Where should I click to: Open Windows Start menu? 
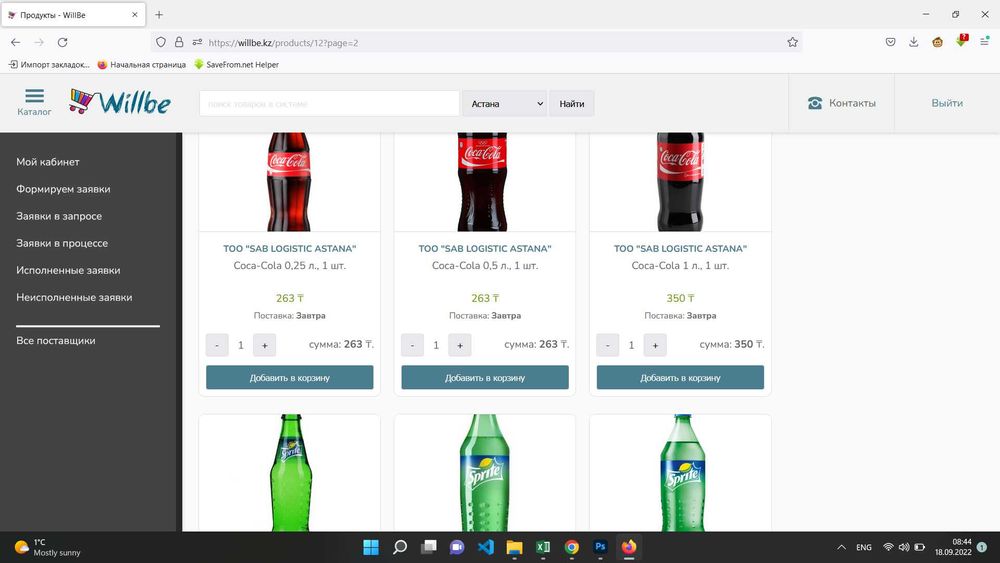(x=371, y=547)
